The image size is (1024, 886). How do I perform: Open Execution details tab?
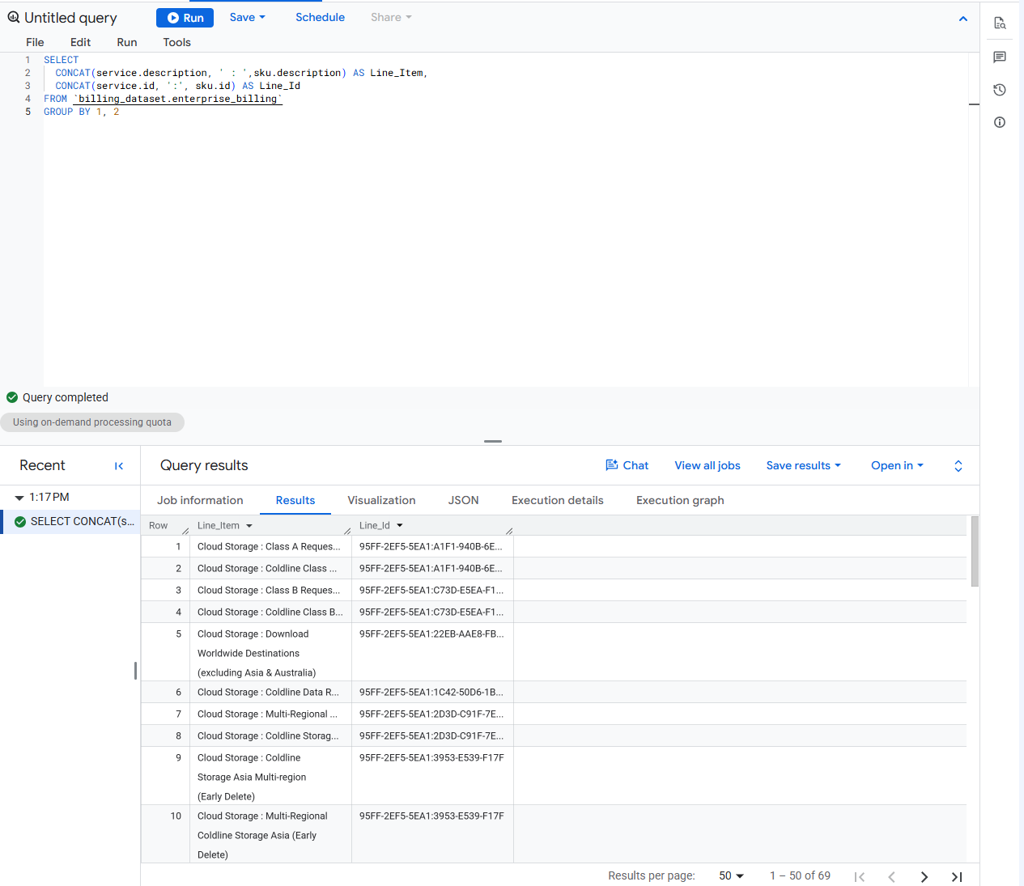[x=558, y=500]
